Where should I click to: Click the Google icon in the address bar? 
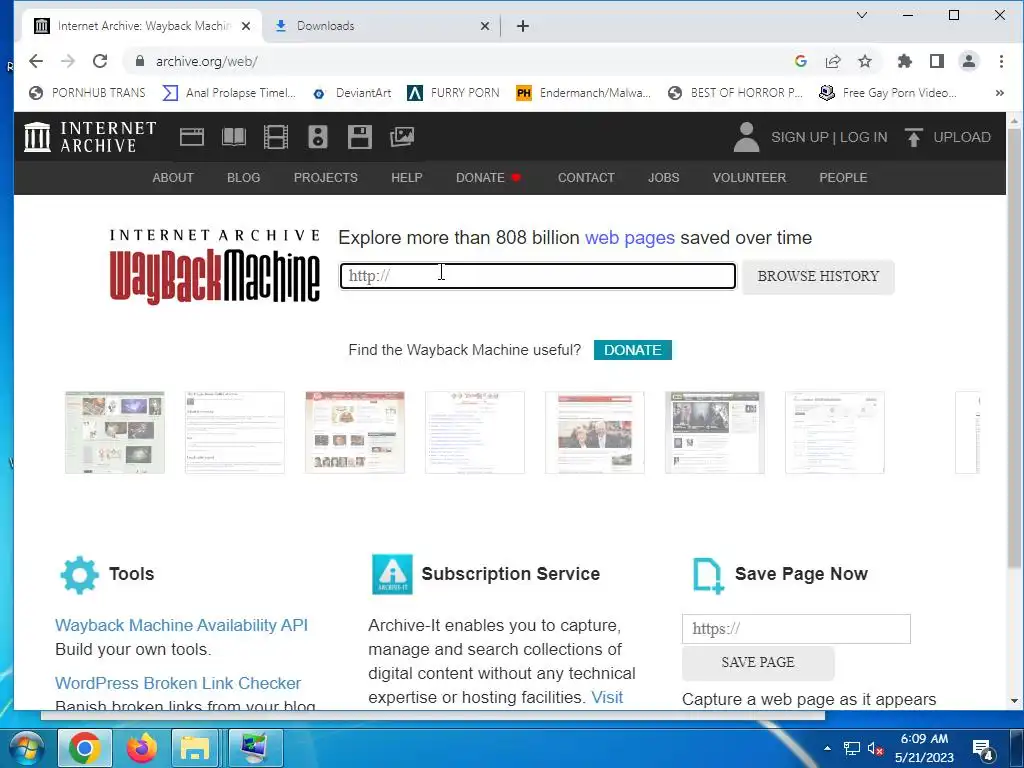click(801, 61)
